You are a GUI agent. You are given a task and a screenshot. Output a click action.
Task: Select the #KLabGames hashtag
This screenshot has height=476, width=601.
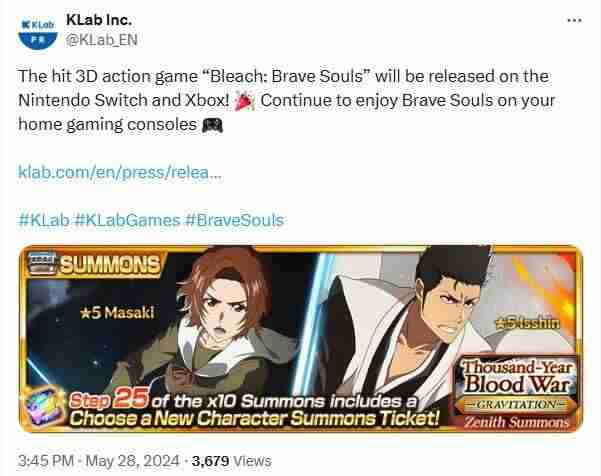(127, 220)
